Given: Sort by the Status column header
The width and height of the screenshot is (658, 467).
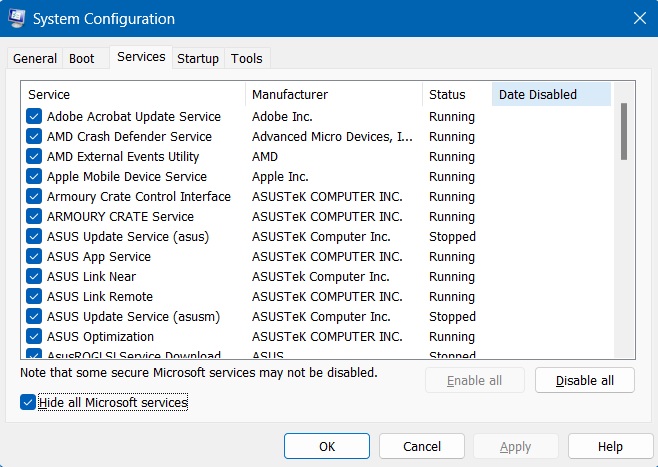Looking at the screenshot, I should (x=457, y=94).
